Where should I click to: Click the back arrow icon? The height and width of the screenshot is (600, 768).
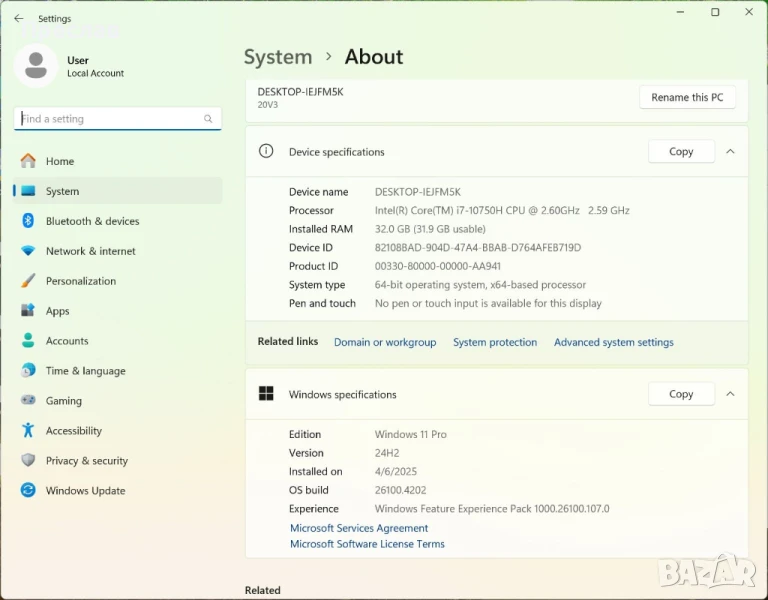tap(18, 18)
